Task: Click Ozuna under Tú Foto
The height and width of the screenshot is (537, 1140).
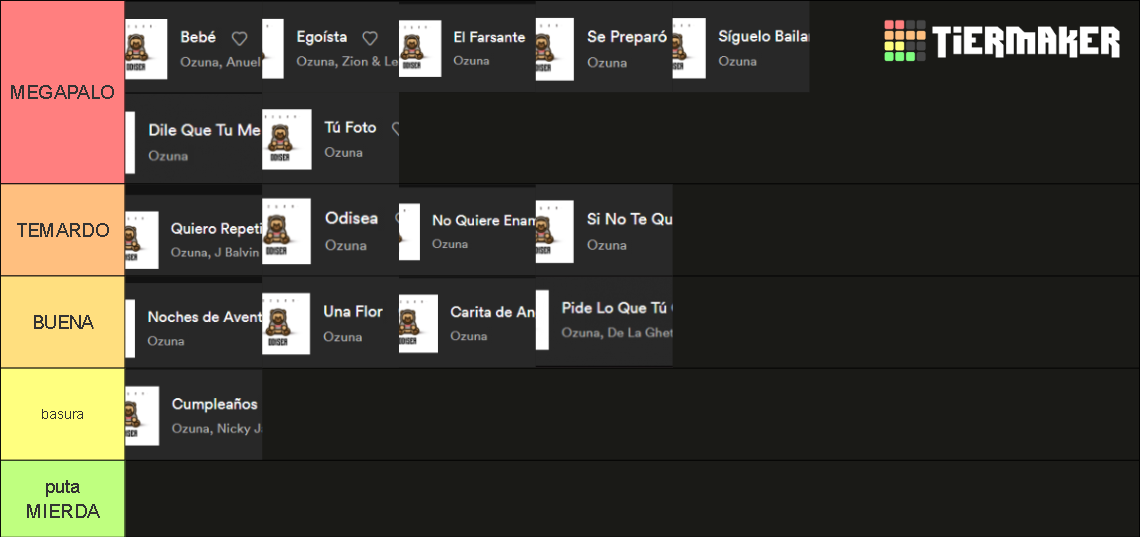Action: 343,153
